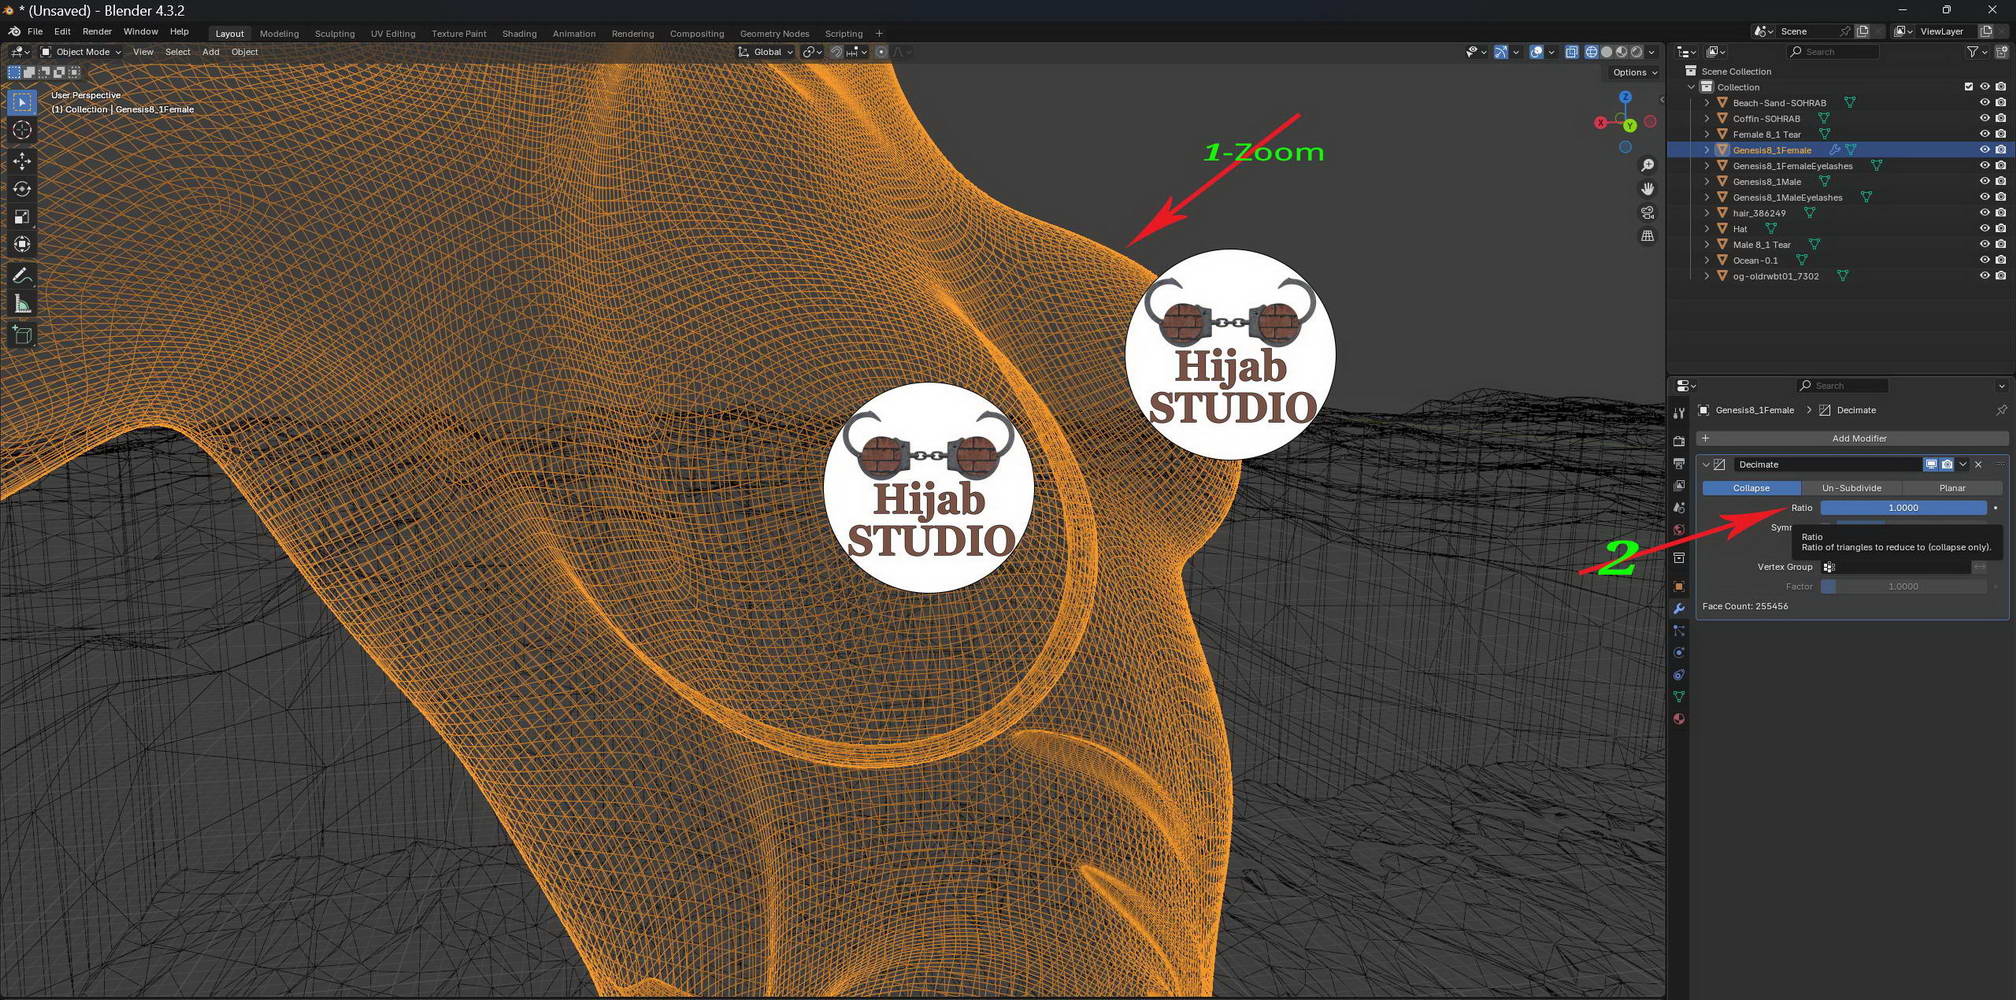
Task: Disable render for Coffin-SOHRAB camera icon
Action: click(2001, 118)
